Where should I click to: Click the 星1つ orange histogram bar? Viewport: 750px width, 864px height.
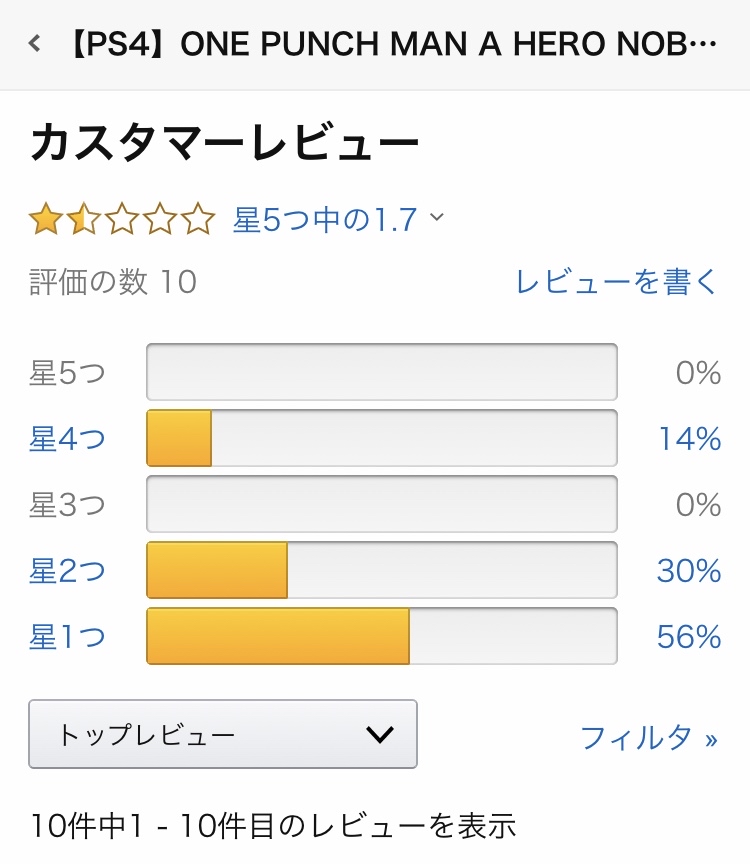(x=278, y=636)
